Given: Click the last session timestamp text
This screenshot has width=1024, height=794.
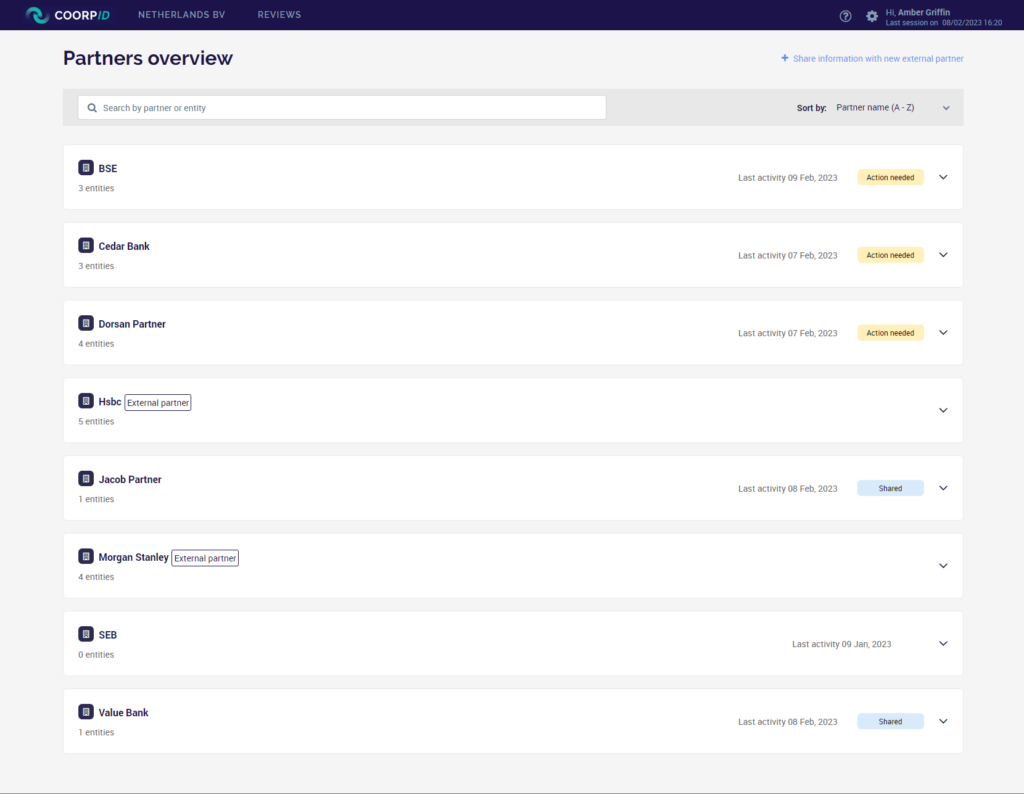Looking at the screenshot, I should pos(944,23).
